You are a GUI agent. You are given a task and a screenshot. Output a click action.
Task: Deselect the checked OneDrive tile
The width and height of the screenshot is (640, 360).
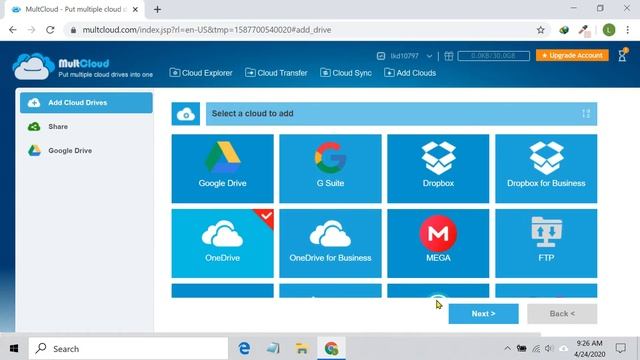pyautogui.click(x=222, y=243)
